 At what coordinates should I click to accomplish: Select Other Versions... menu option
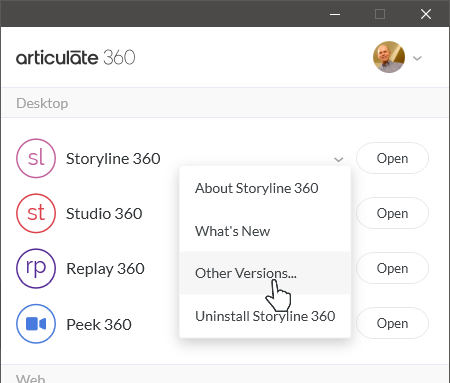[265, 273]
